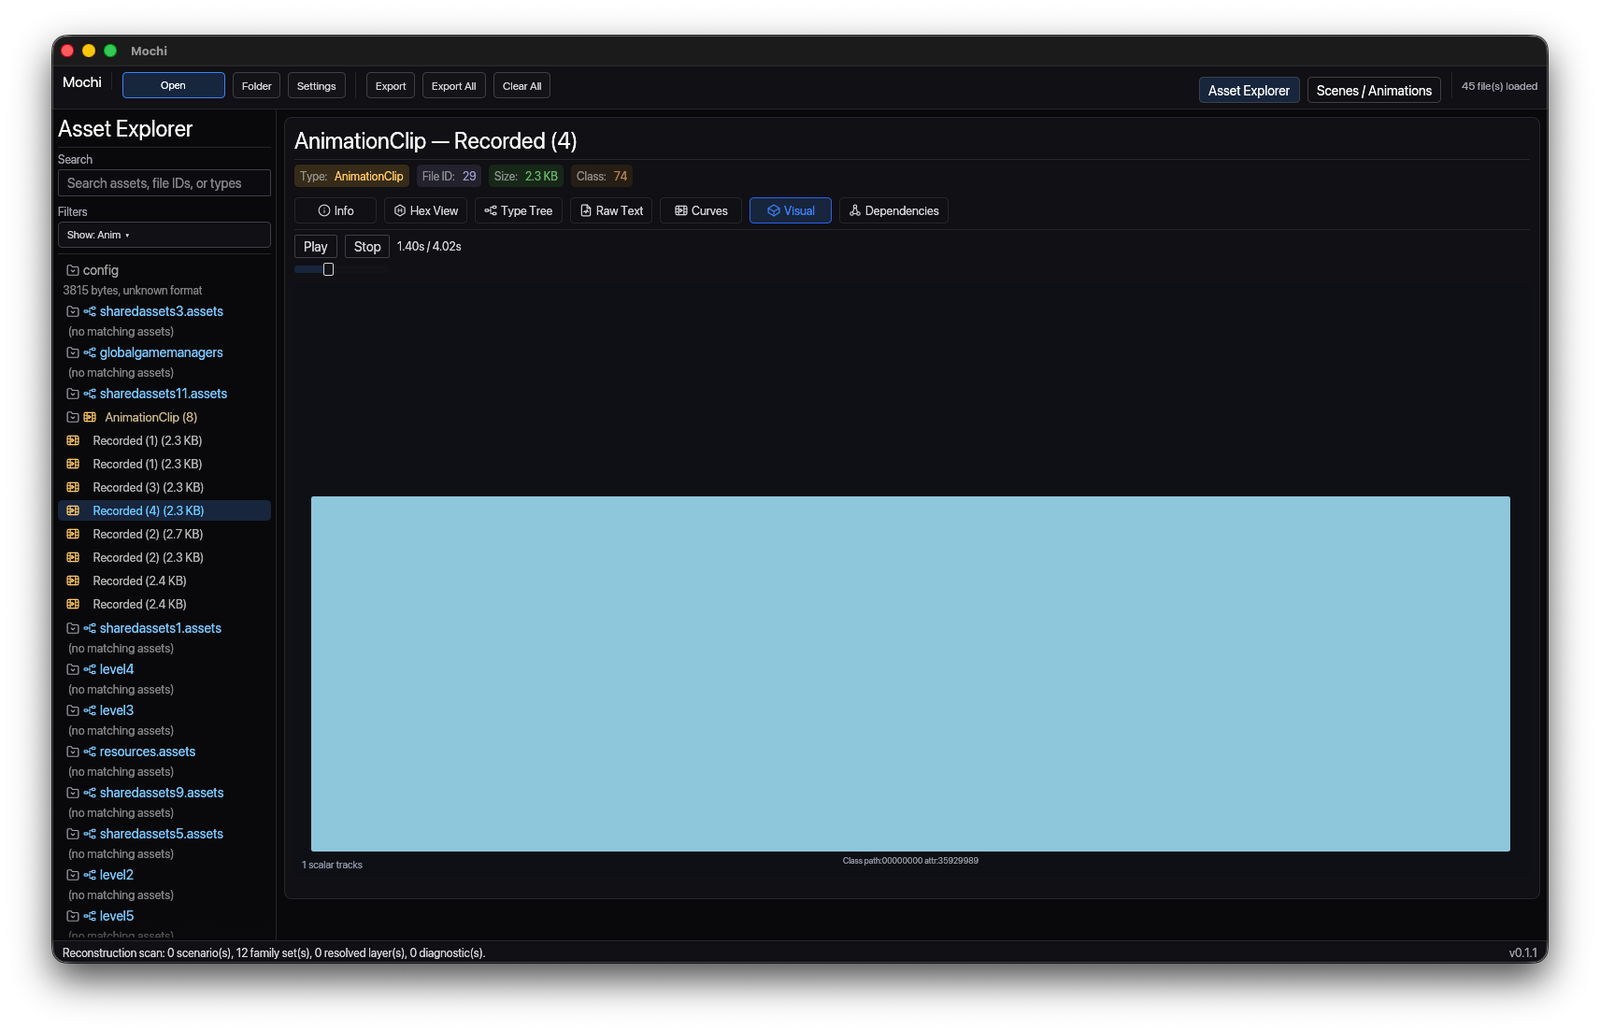
Task: Click the node-tree icon beside level5
Action: (90, 915)
